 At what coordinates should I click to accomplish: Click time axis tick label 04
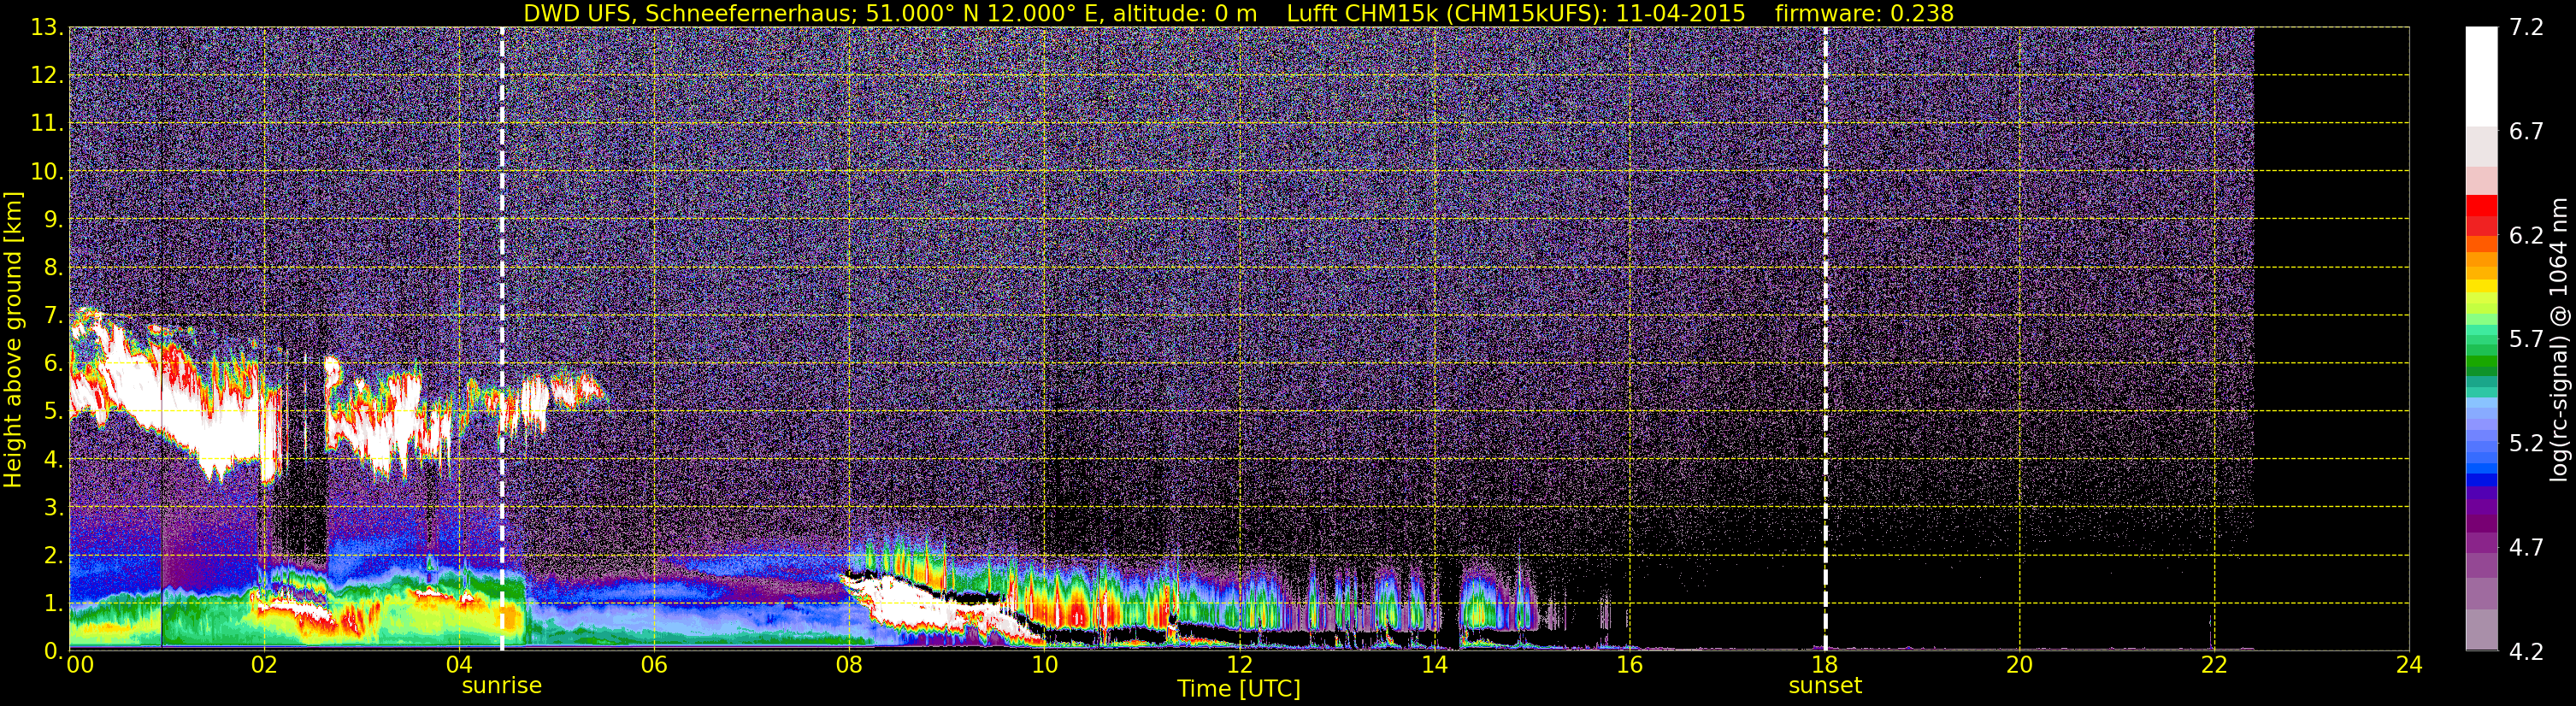click(459, 666)
